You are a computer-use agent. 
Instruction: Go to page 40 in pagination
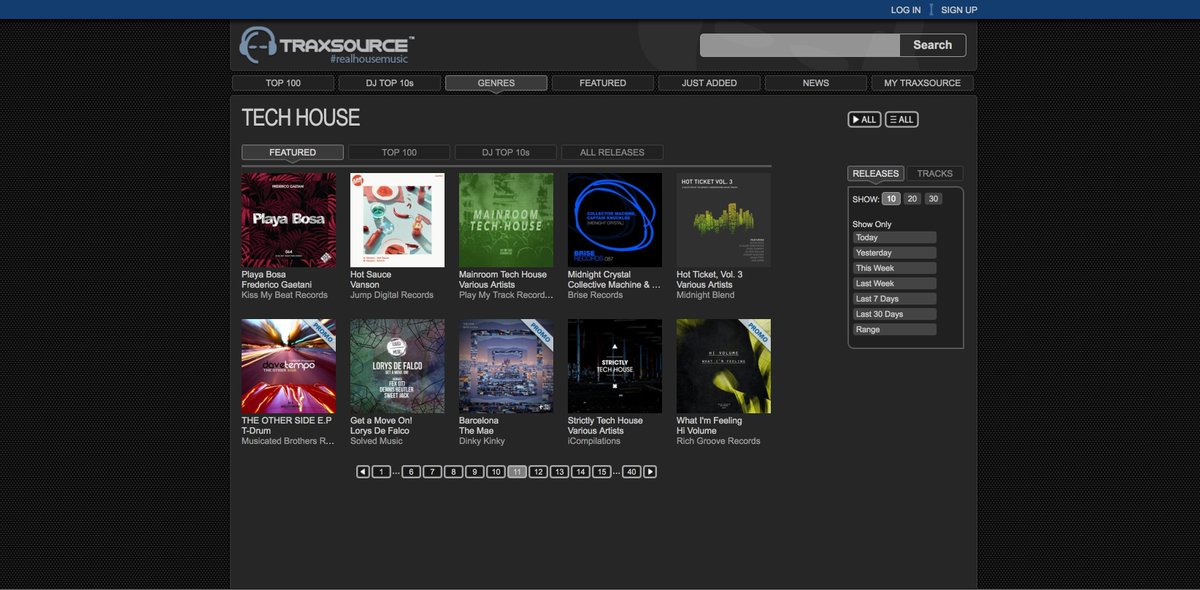631,472
